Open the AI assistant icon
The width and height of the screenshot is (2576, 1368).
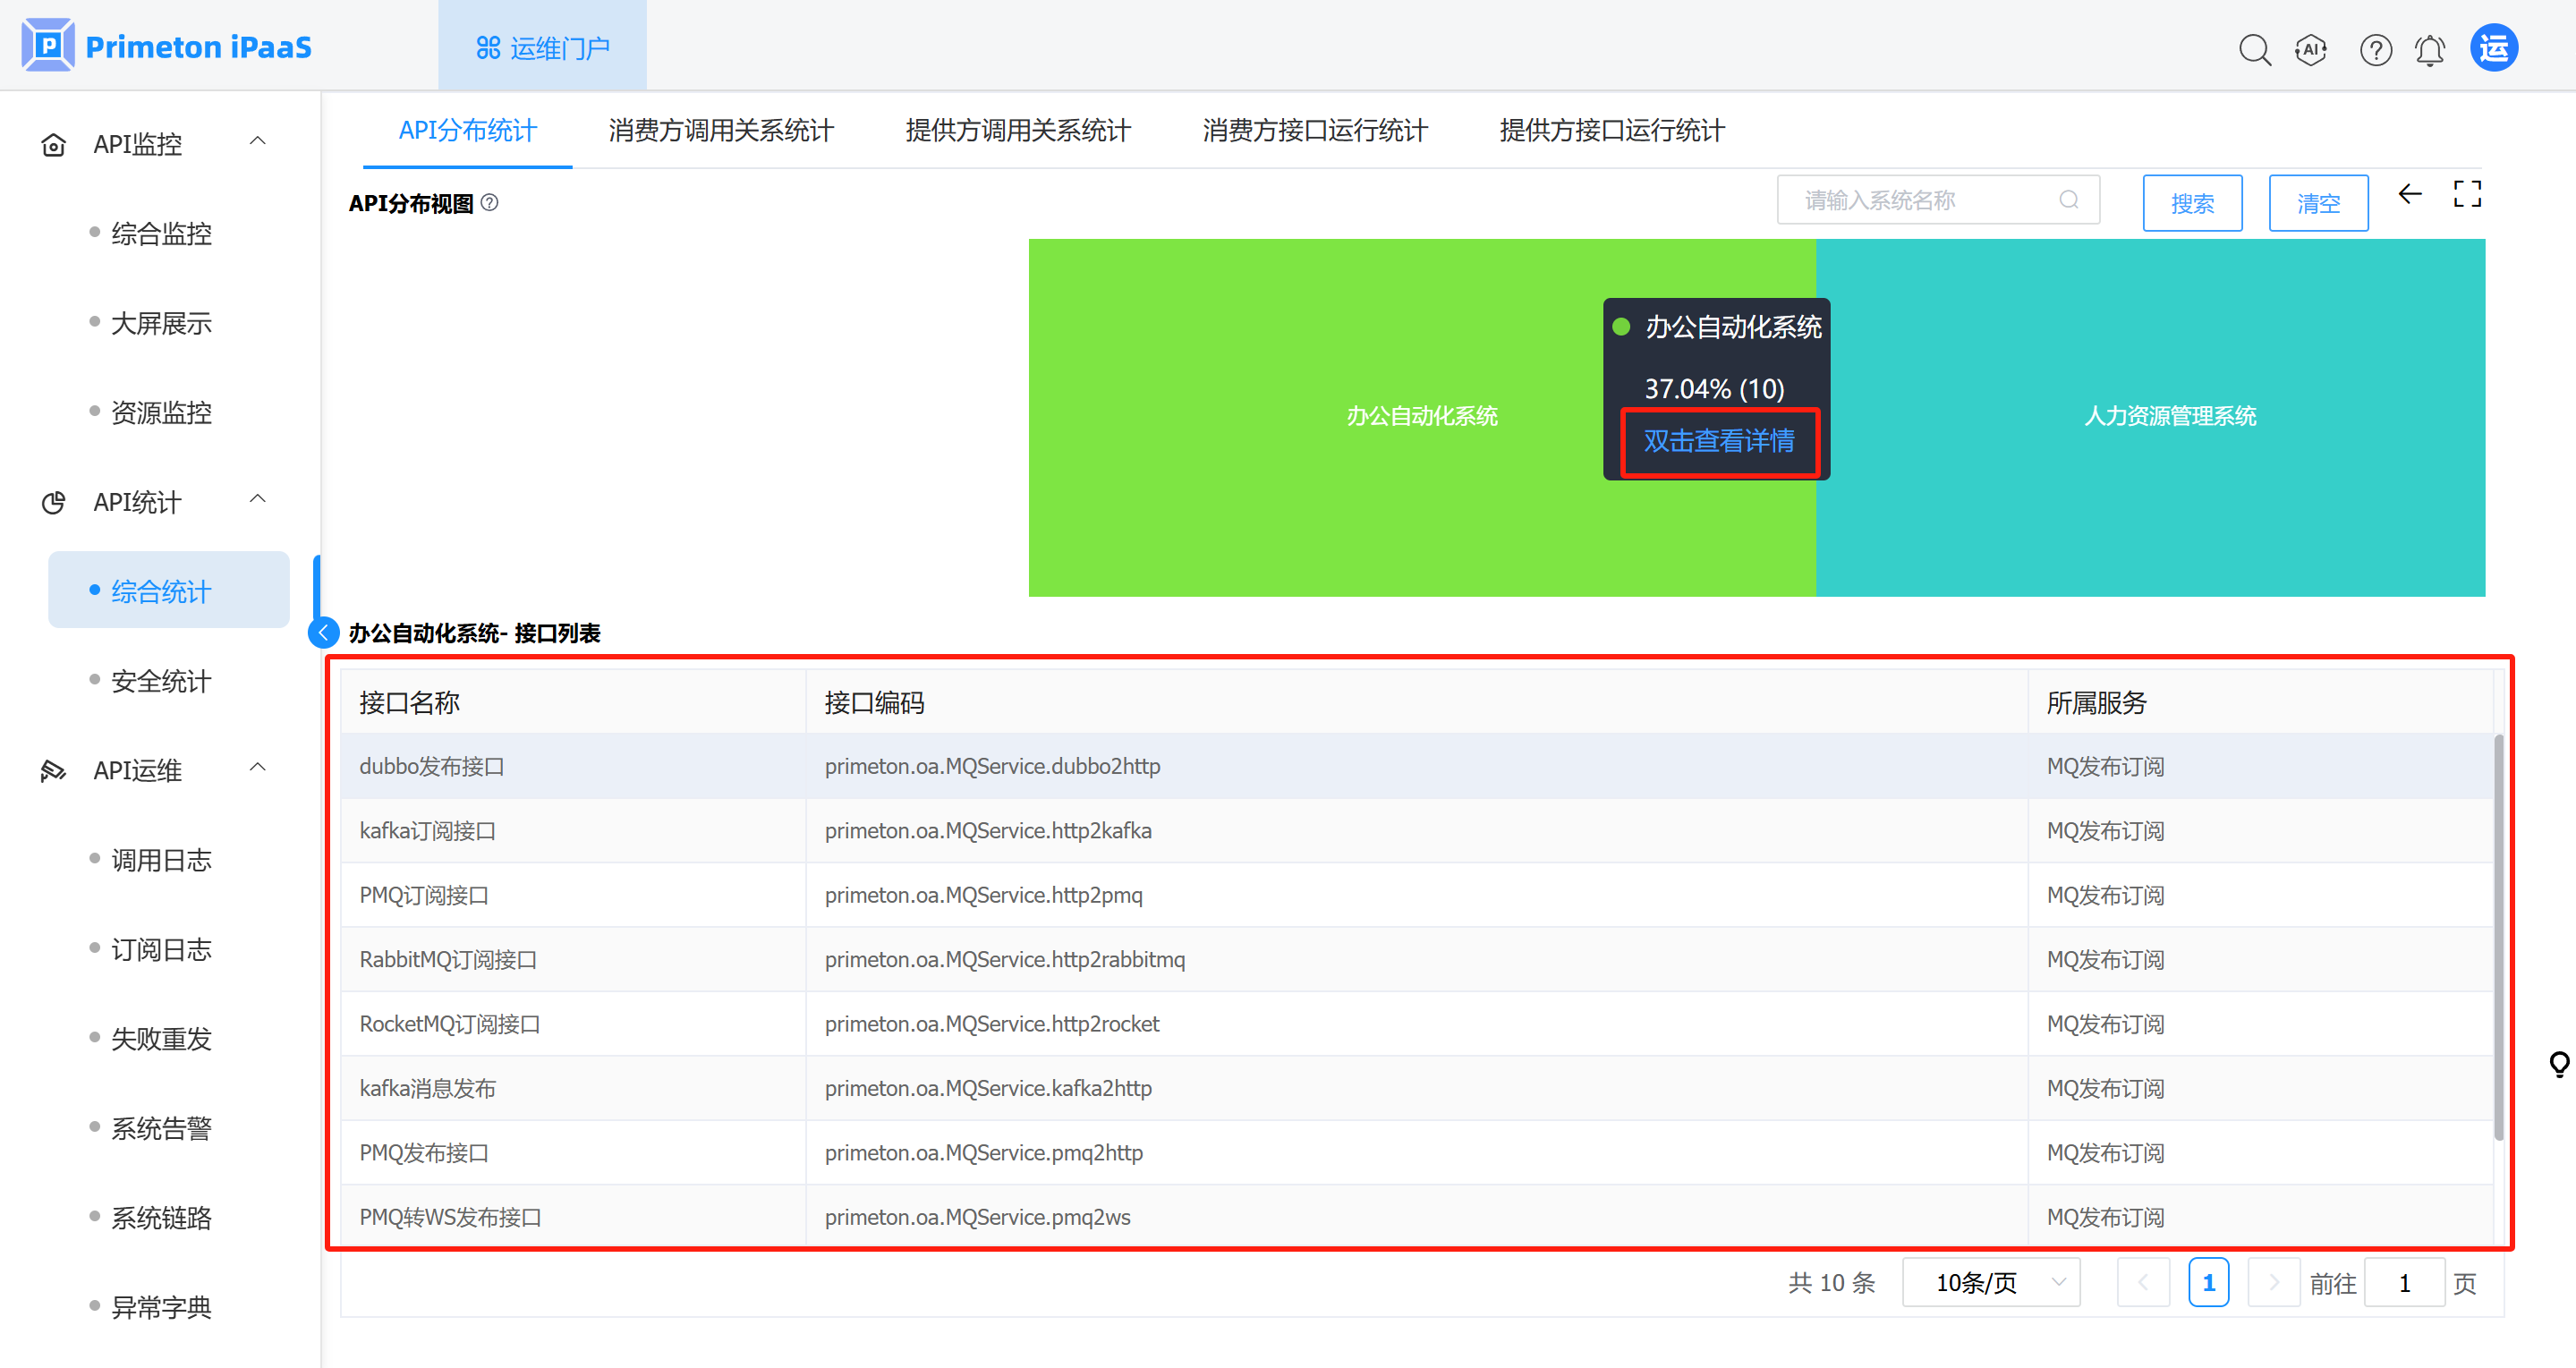click(2311, 49)
